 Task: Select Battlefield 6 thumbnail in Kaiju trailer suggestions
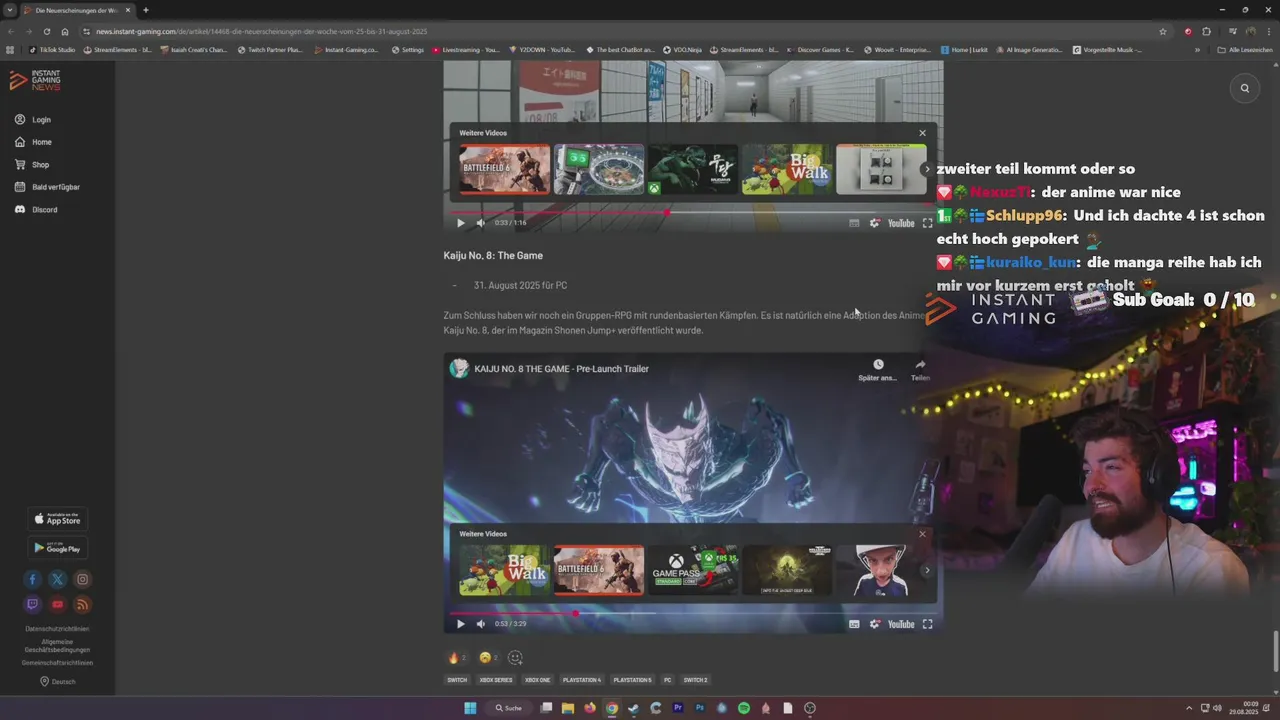point(599,570)
